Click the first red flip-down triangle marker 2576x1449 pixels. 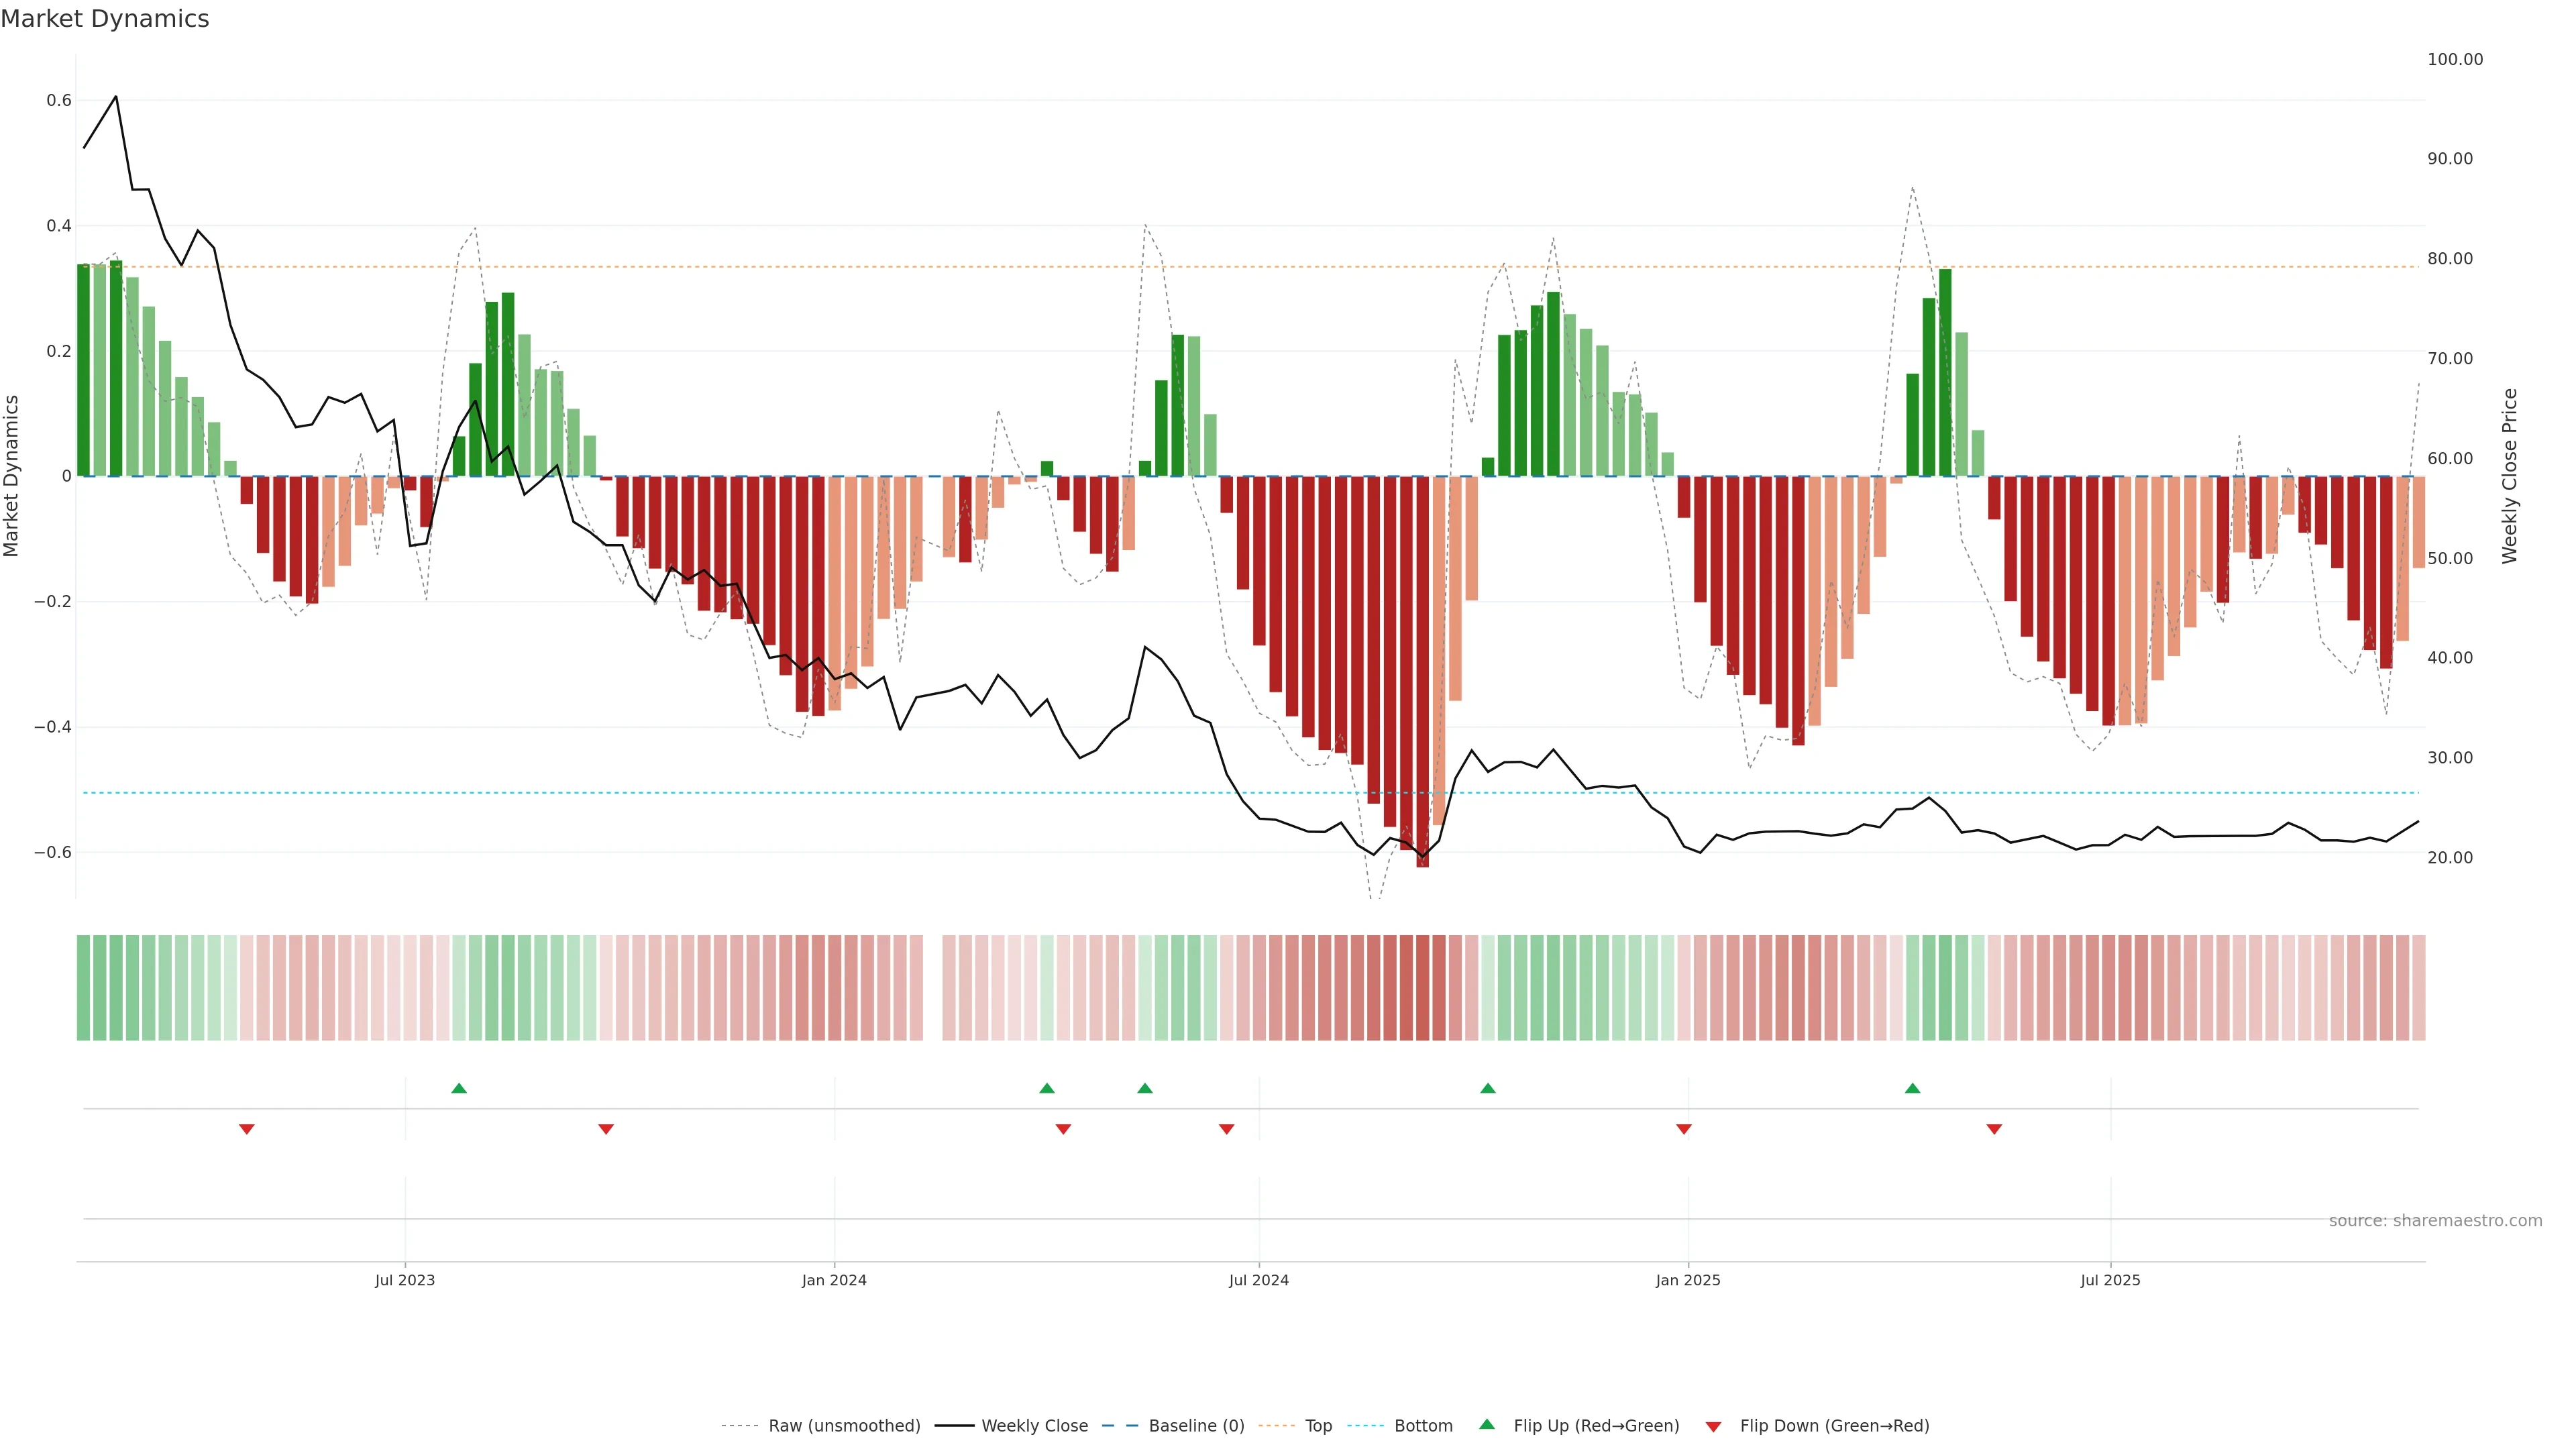point(247,1129)
